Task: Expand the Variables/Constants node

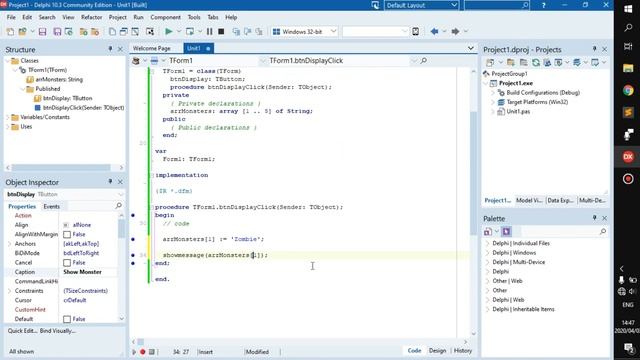Action: tap(8, 117)
